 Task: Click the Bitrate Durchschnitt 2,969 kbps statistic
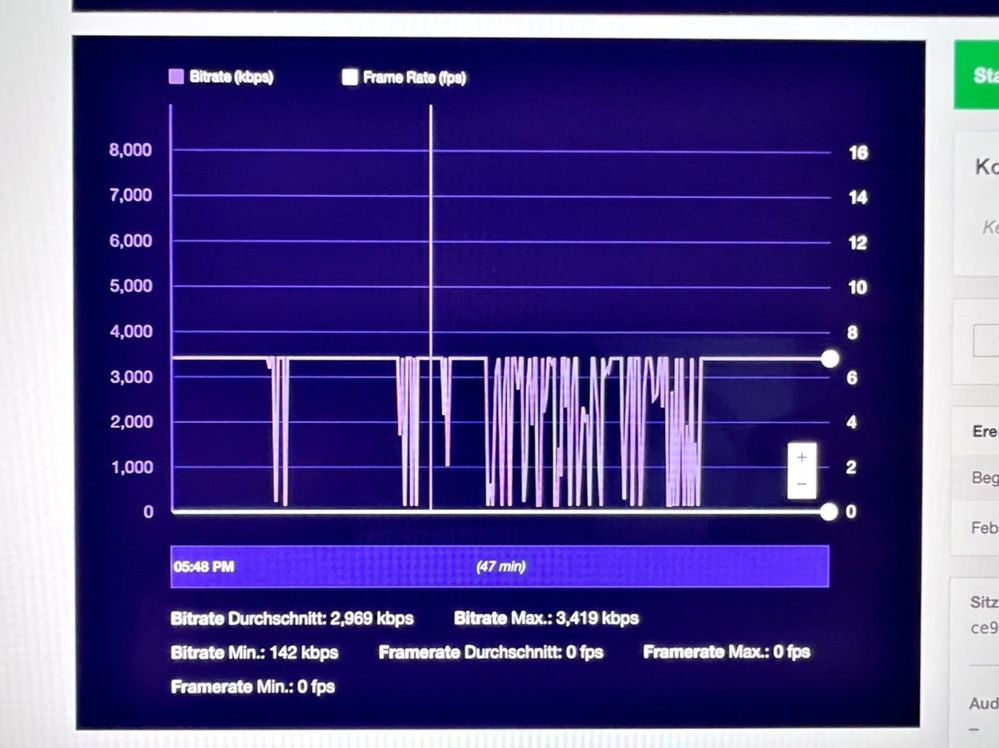[x=292, y=619]
